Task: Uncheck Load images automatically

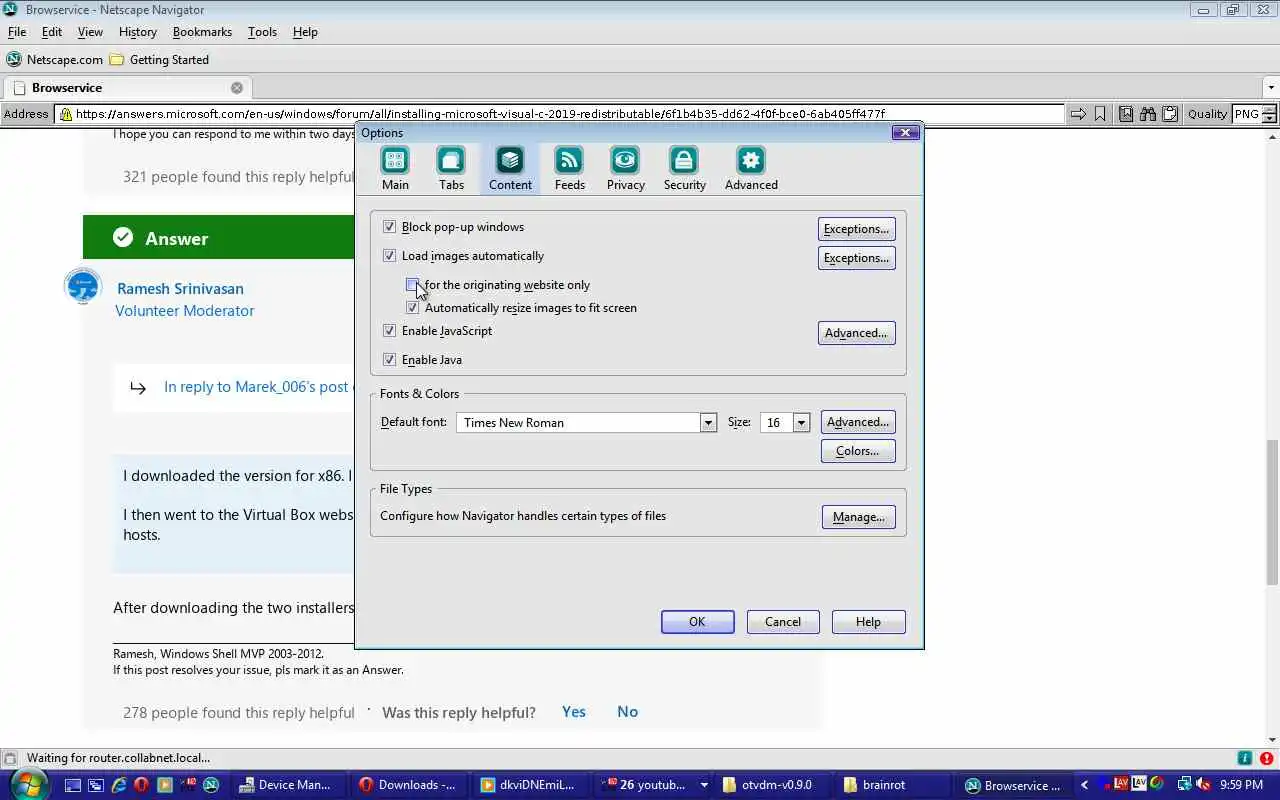Action: click(x=390, y=256)
